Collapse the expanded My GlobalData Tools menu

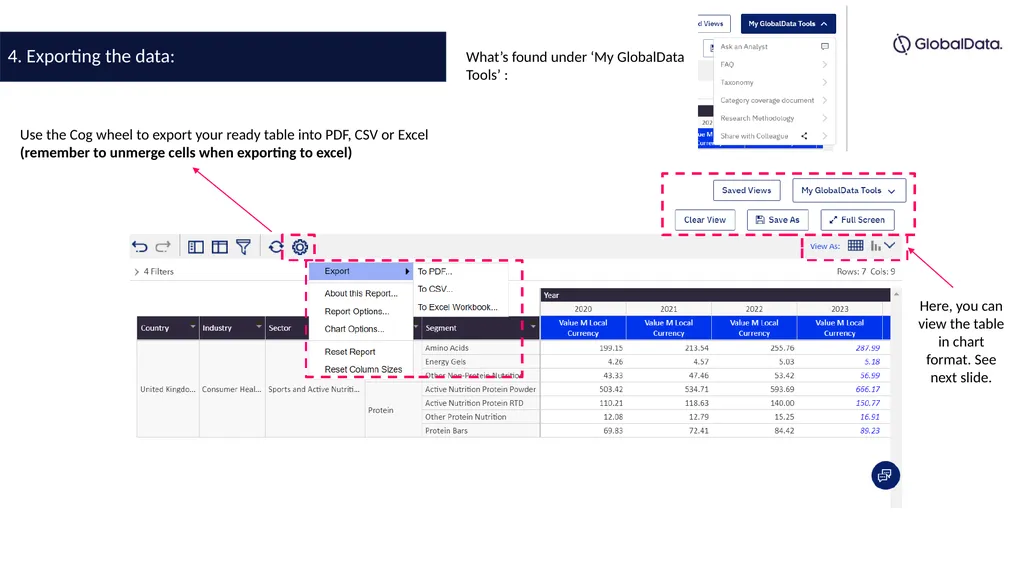pos(788,24)
